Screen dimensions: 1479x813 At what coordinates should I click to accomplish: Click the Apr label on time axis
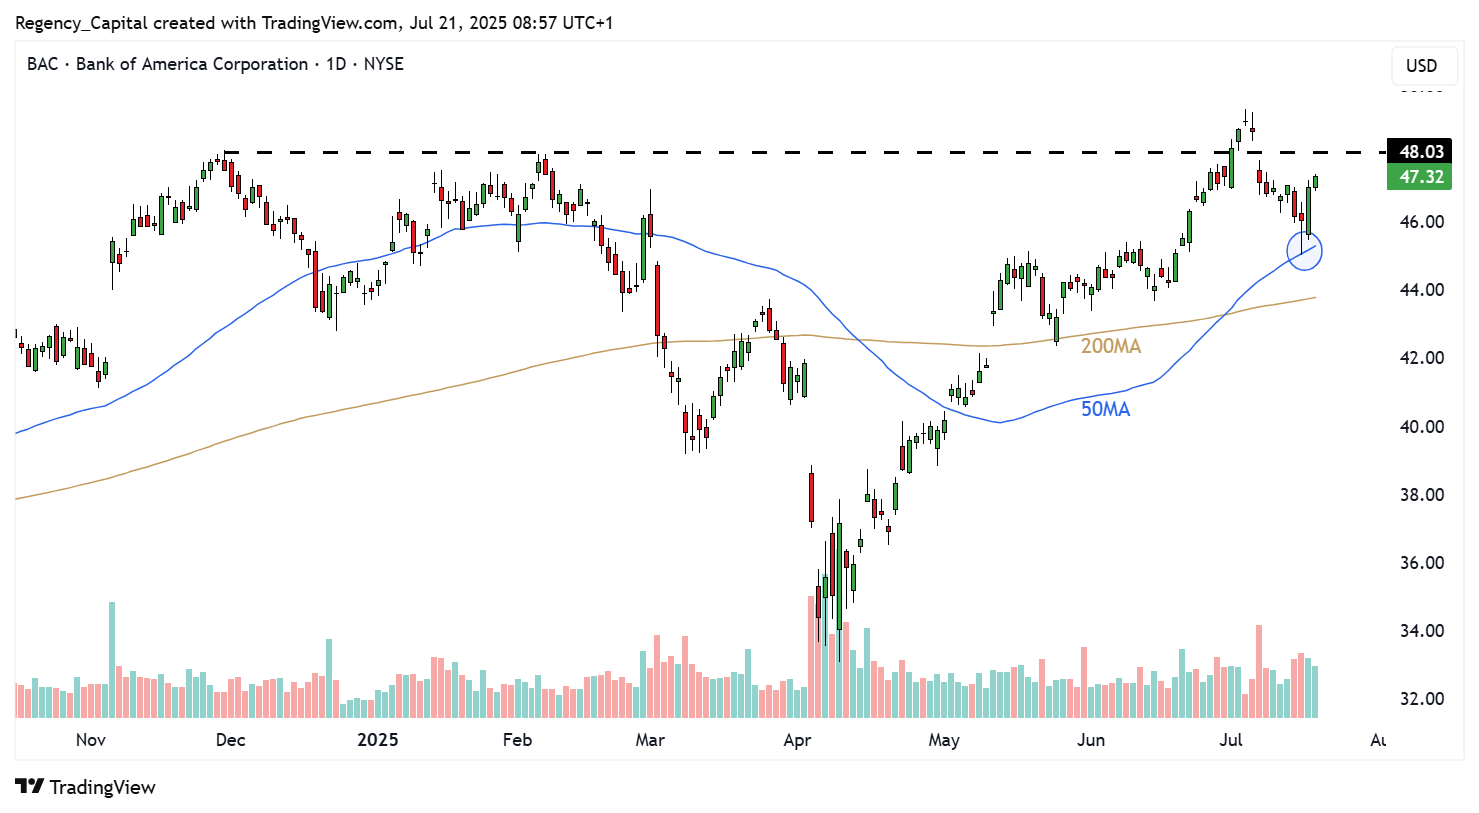tap(797, 740)
